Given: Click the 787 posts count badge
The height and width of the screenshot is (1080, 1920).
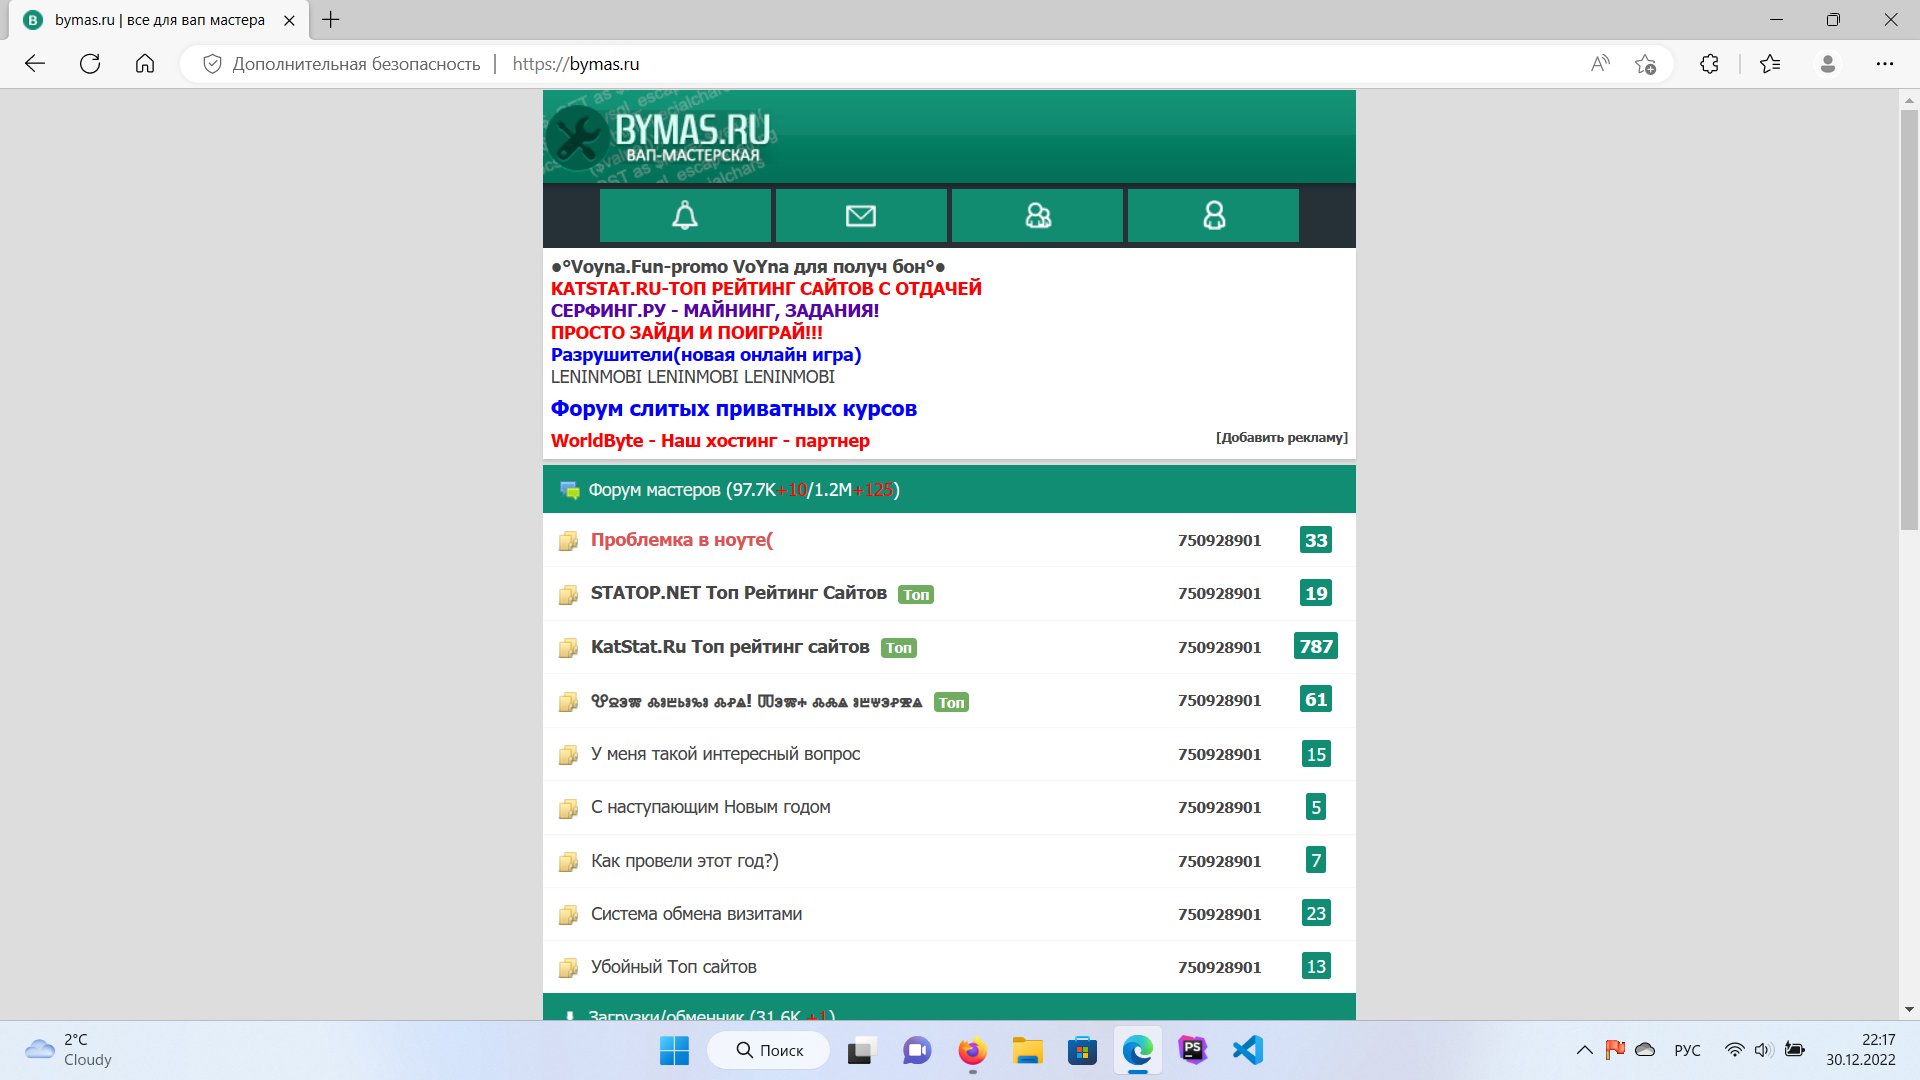Looking at the screenshot, I should (x=1315, y=647).
